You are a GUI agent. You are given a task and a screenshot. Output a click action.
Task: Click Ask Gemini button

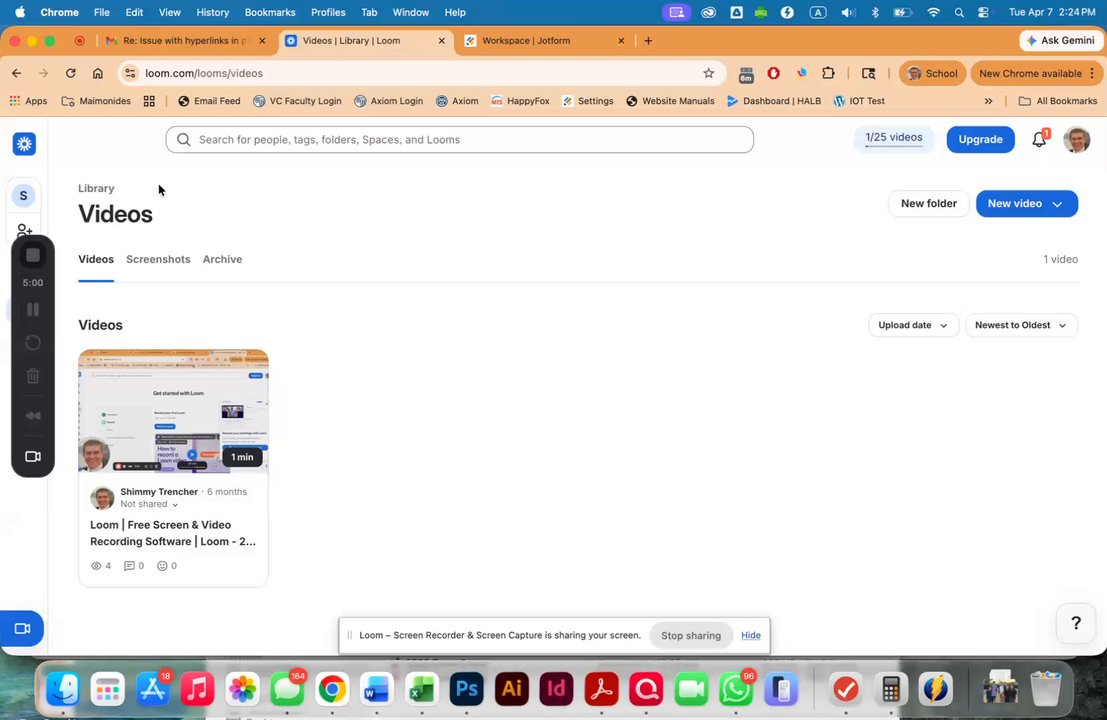(1061, 41)
